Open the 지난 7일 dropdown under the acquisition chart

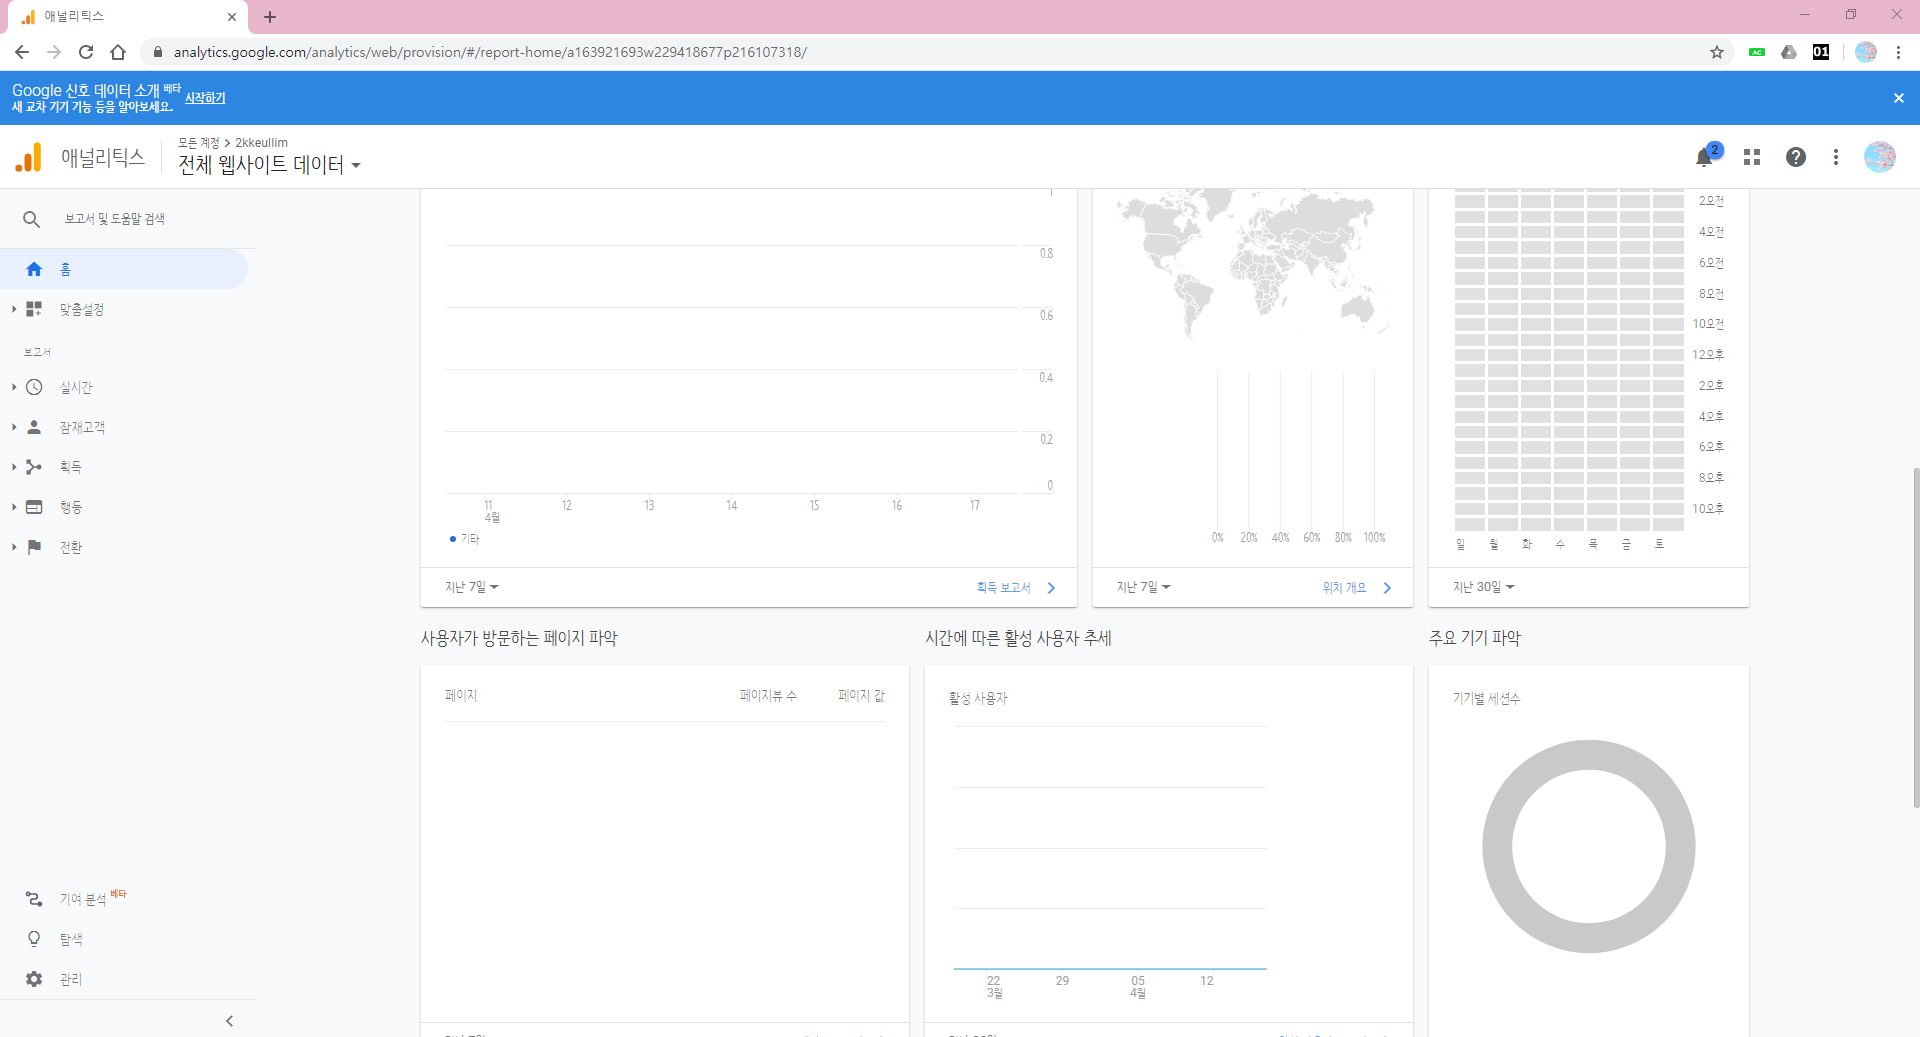471,587
